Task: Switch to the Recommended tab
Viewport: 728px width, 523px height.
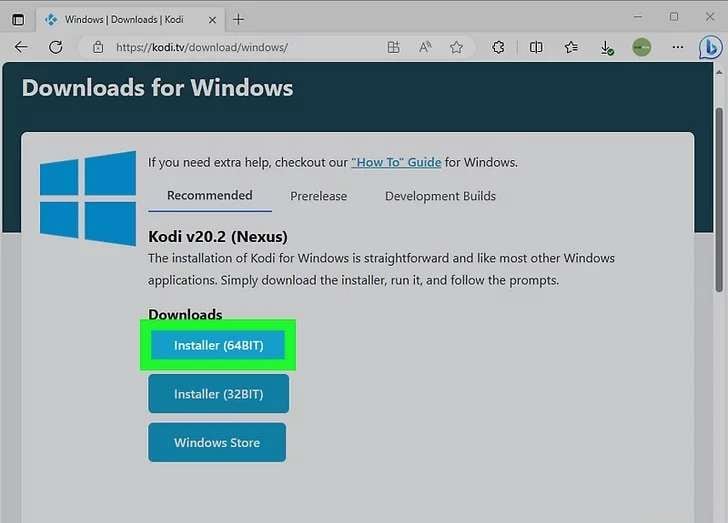Action: [210, 196]
